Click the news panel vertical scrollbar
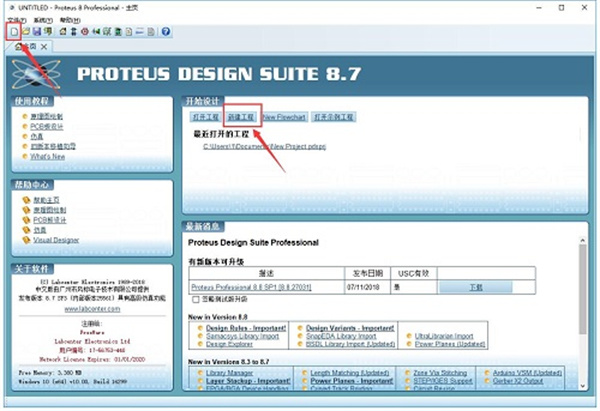The image size is (600, 411). coord(582,300)
